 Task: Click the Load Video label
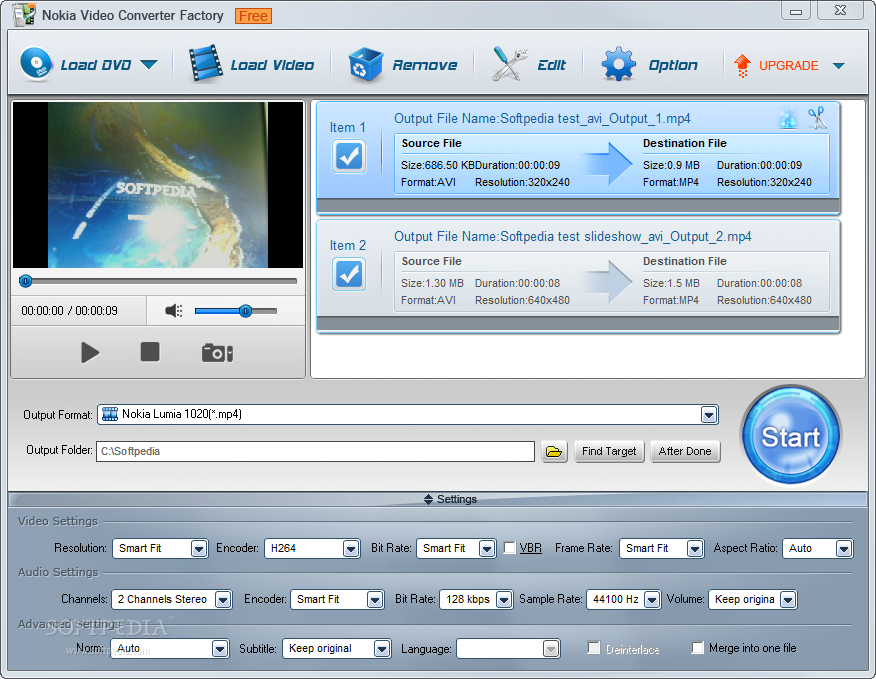(272, 65)
